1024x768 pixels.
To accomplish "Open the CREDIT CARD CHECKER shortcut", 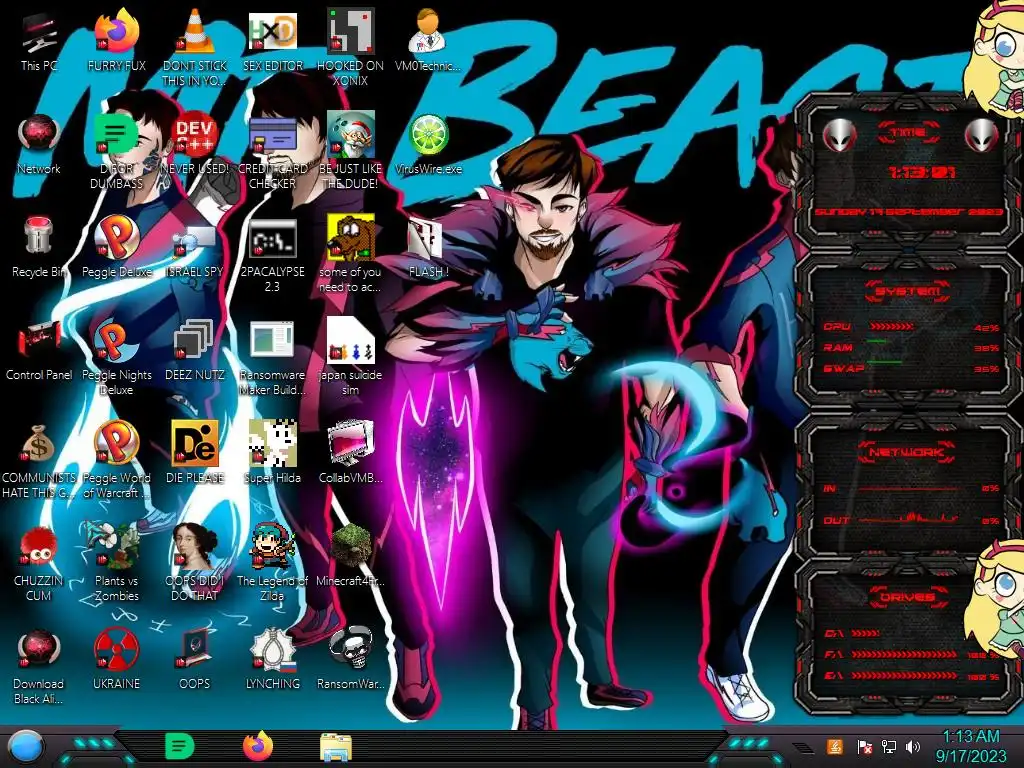I will [x=272, y=152].
